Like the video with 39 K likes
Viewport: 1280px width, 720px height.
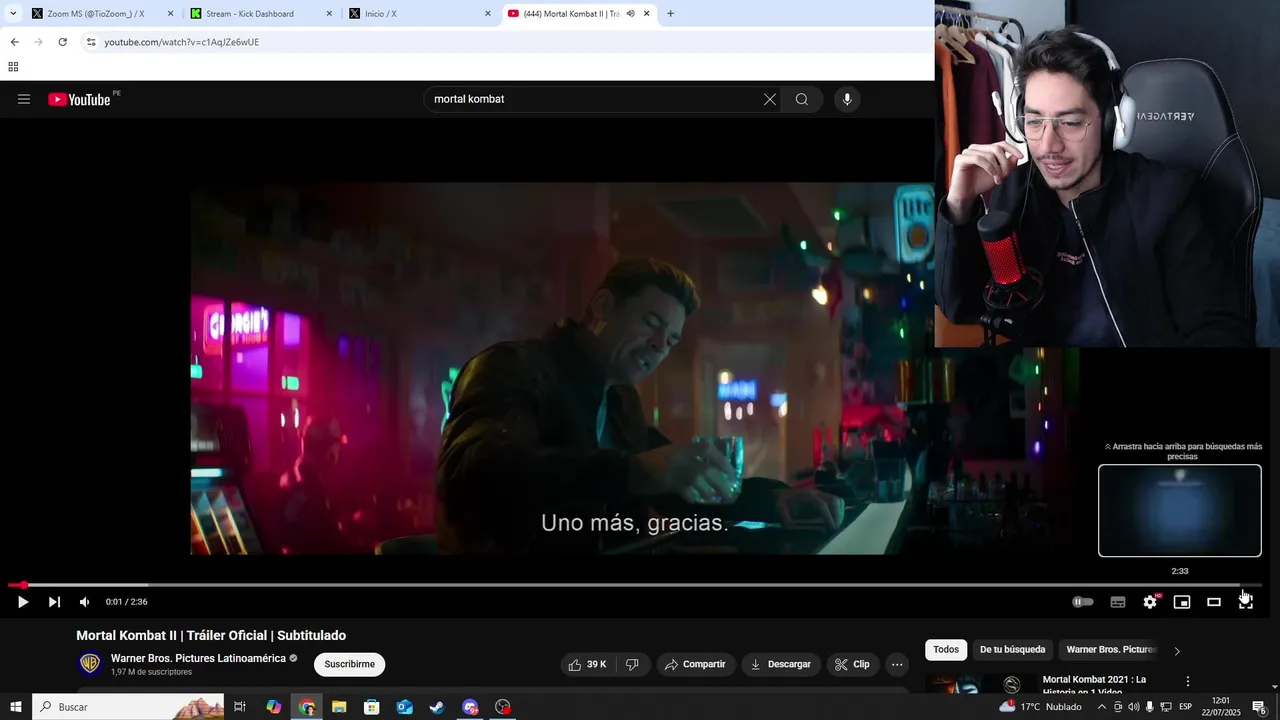[x=587, y=664]
